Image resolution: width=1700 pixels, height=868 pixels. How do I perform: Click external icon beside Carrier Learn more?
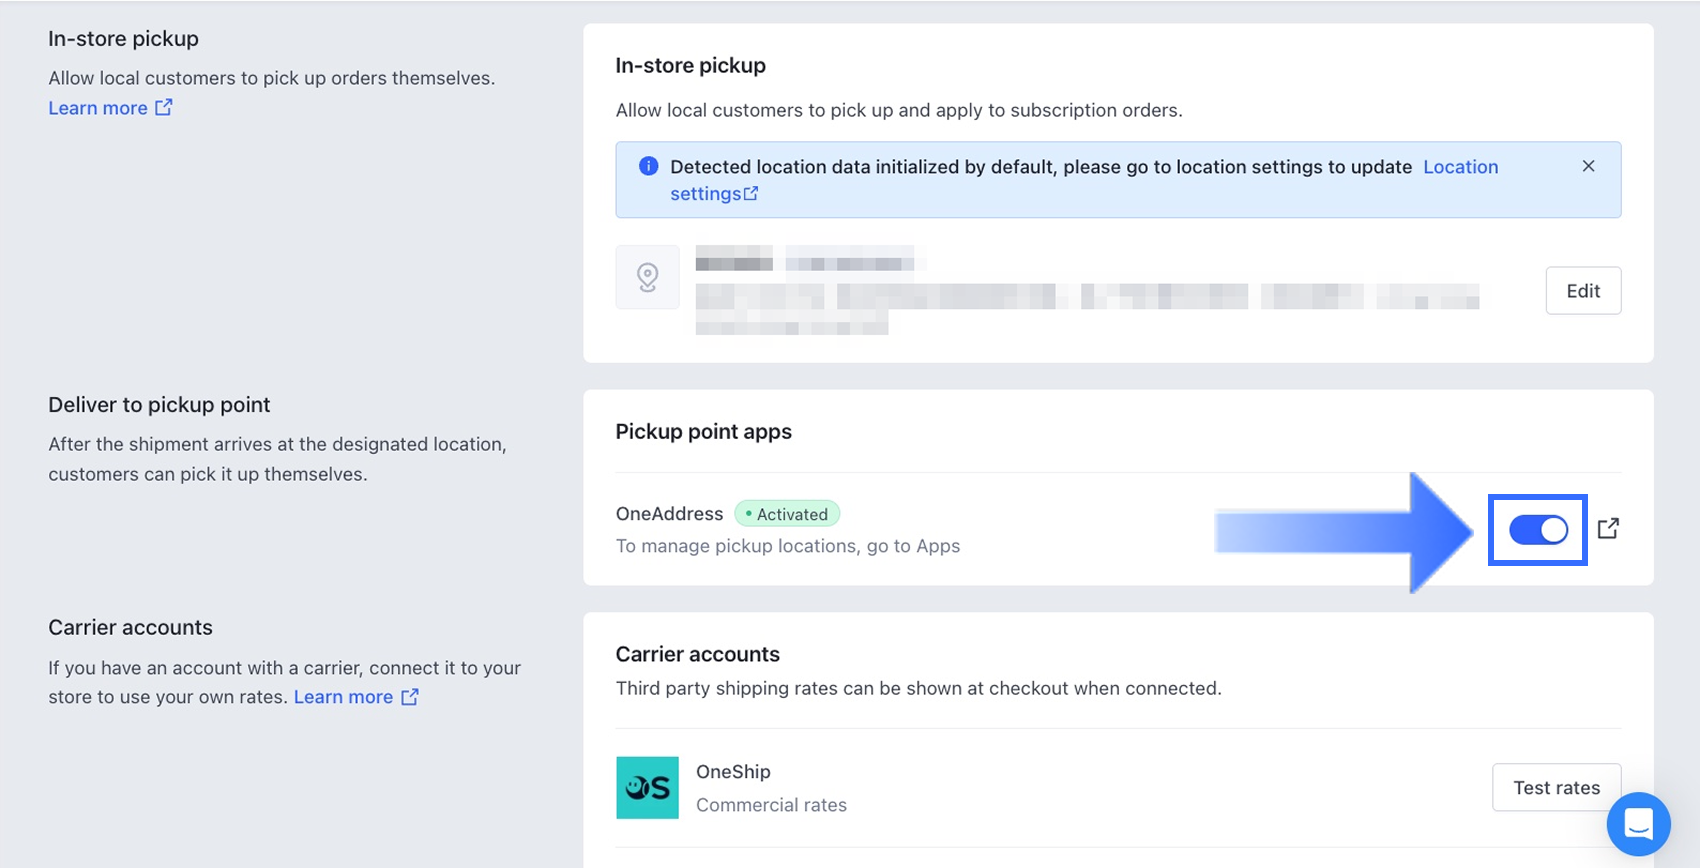[x=410, y=697]
